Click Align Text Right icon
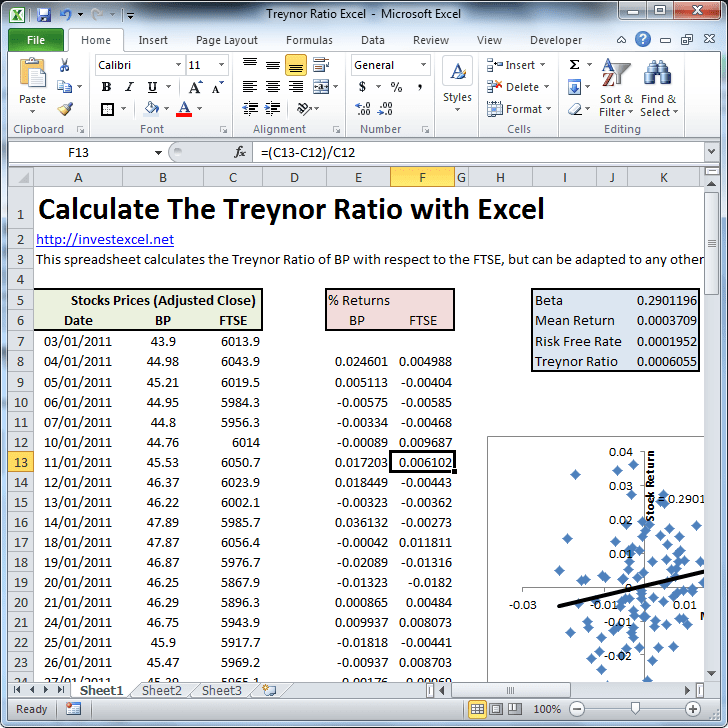The height and width of the screenshot is (728, 728). 295,87
